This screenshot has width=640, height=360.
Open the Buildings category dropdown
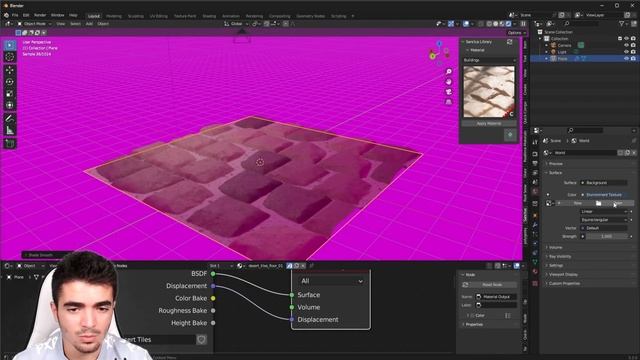(489, 60)
